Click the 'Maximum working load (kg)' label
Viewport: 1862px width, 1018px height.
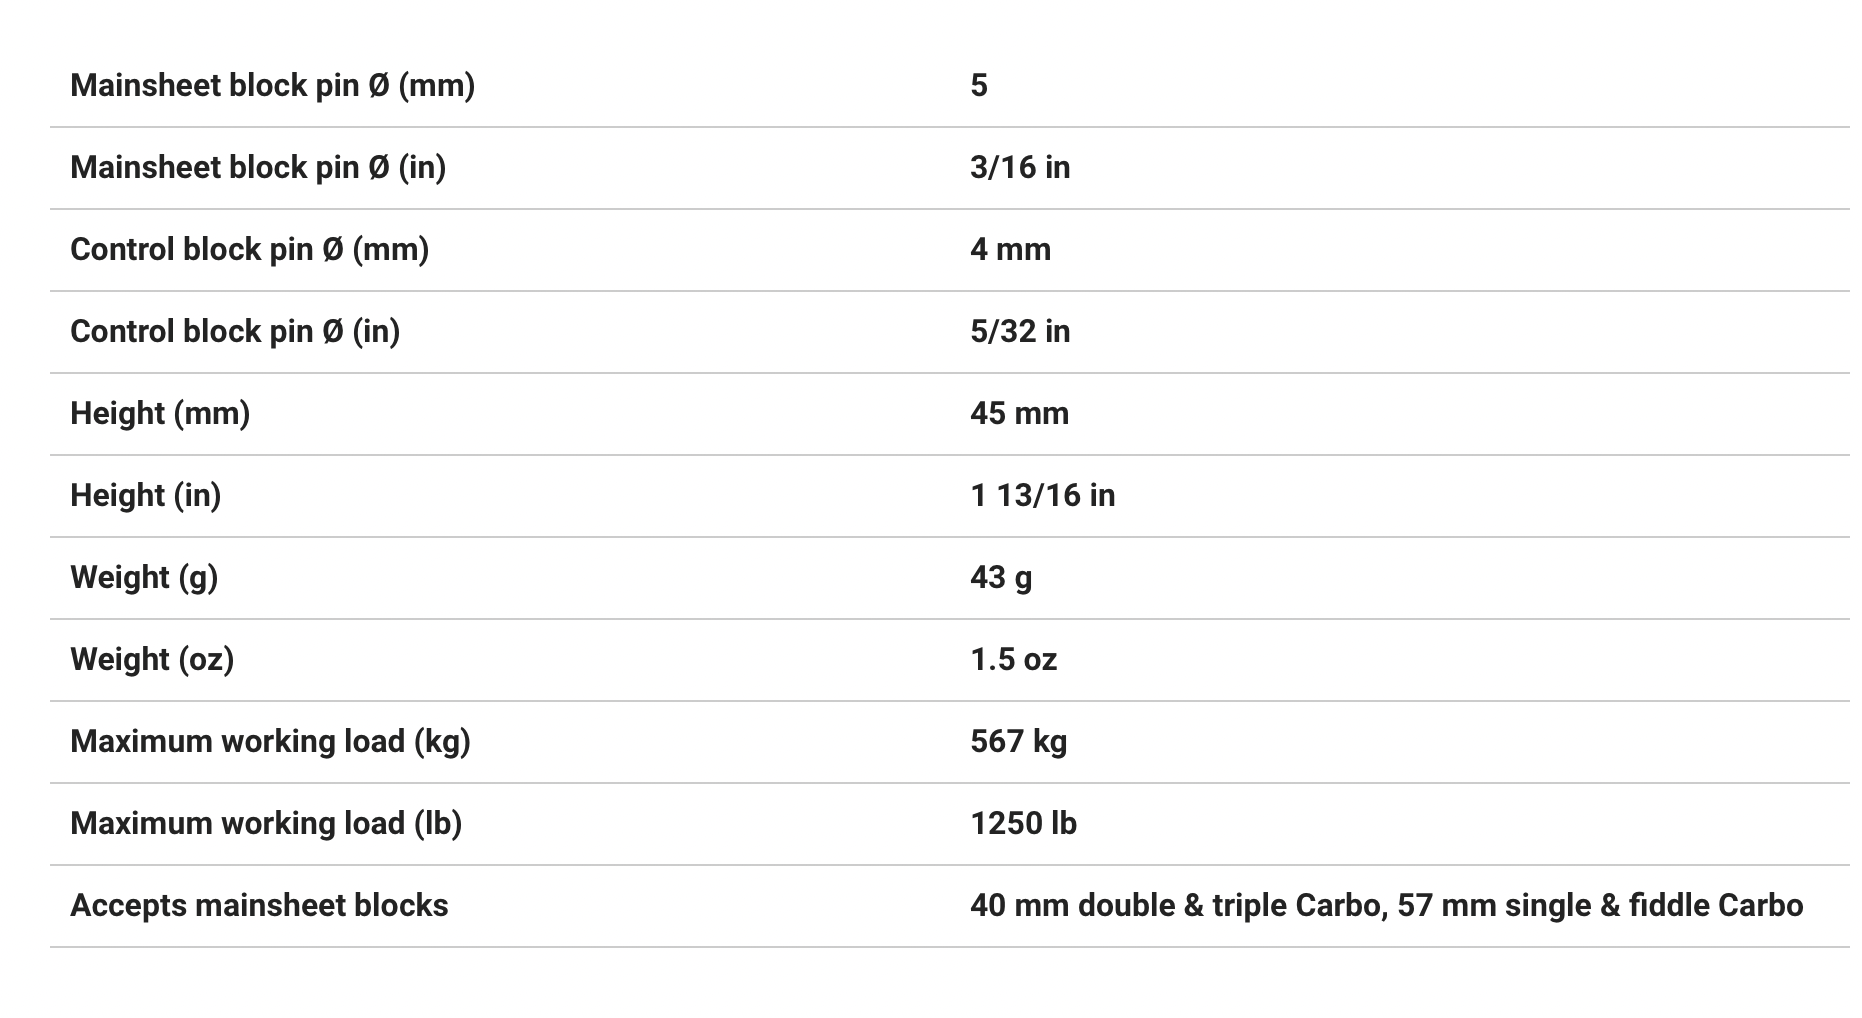pos(270,742)
